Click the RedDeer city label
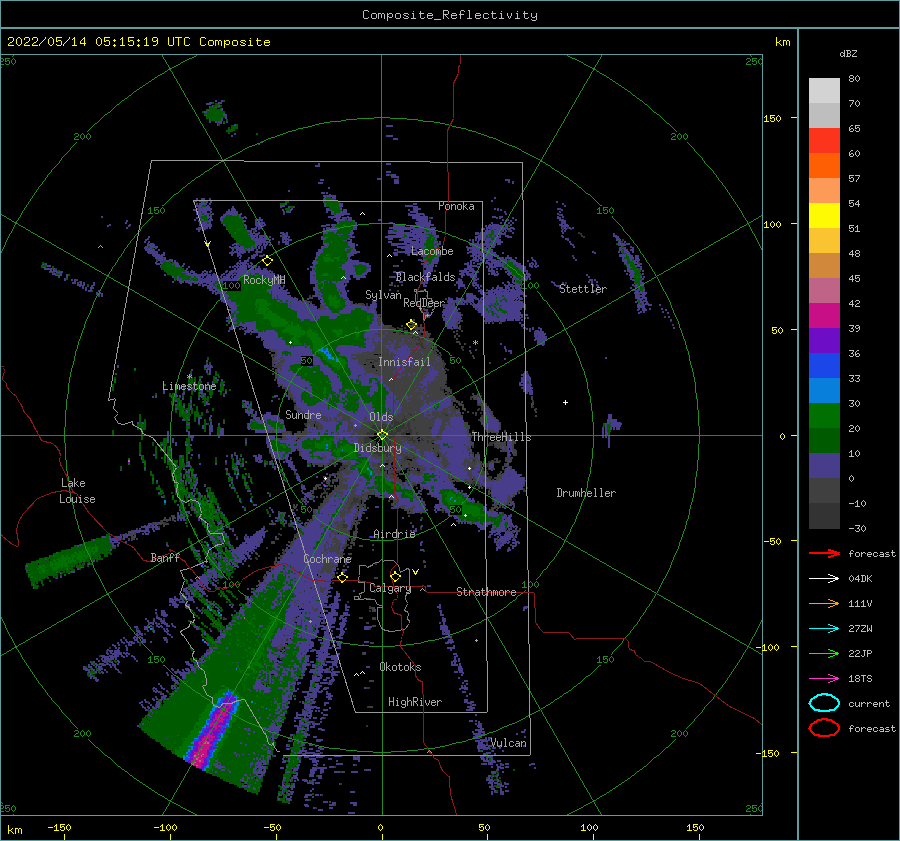 point(424,303)
